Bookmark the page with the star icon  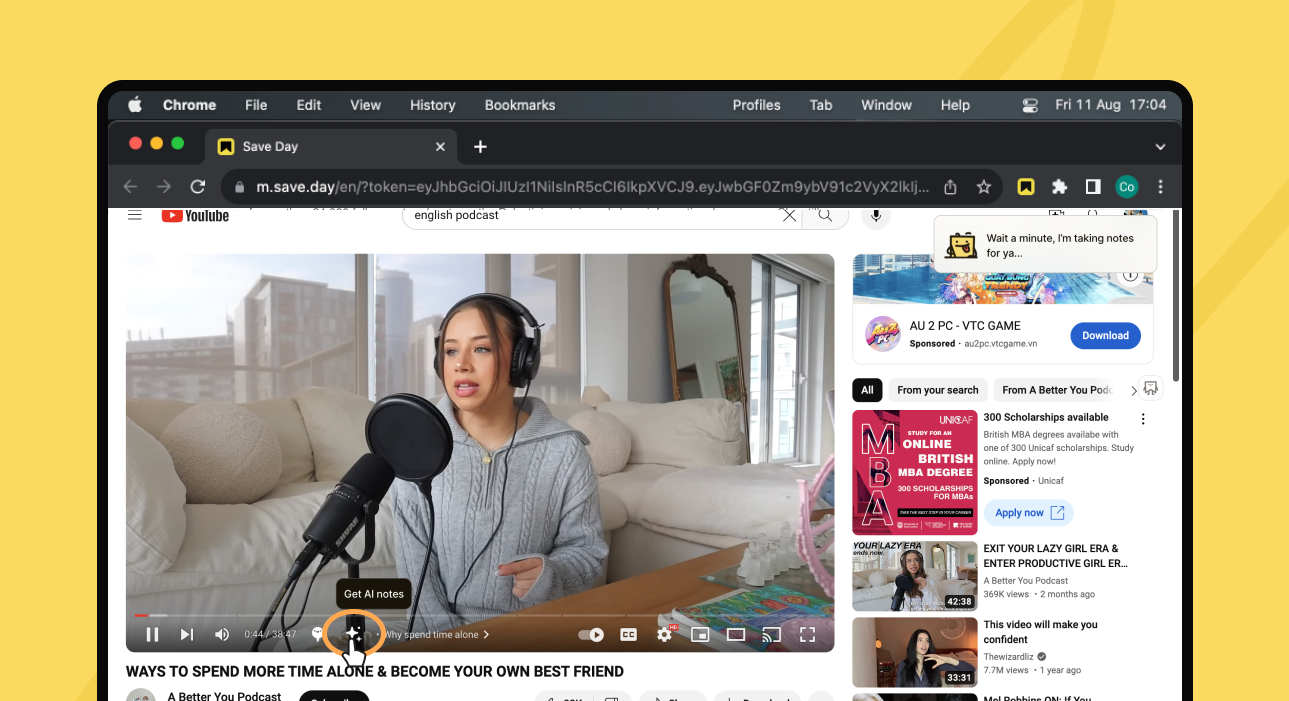(984, 187)
